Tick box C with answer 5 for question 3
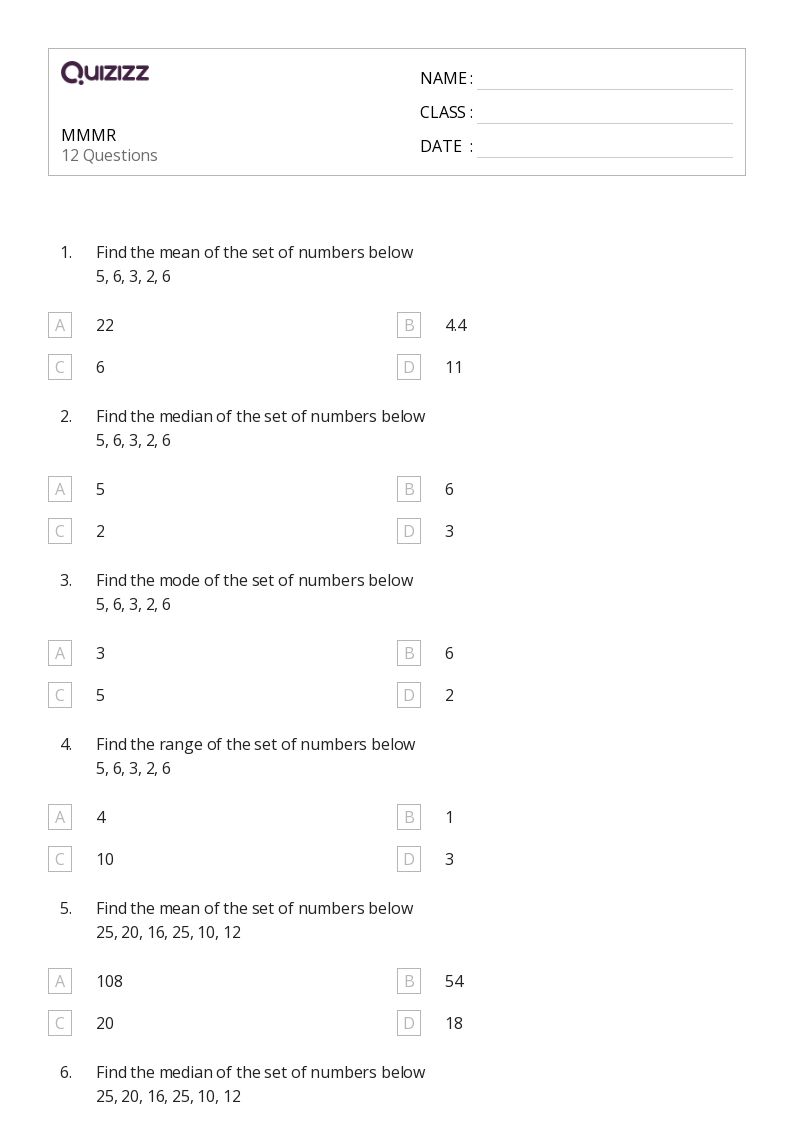Viewport: 794px width, 1123px height. 60,695
